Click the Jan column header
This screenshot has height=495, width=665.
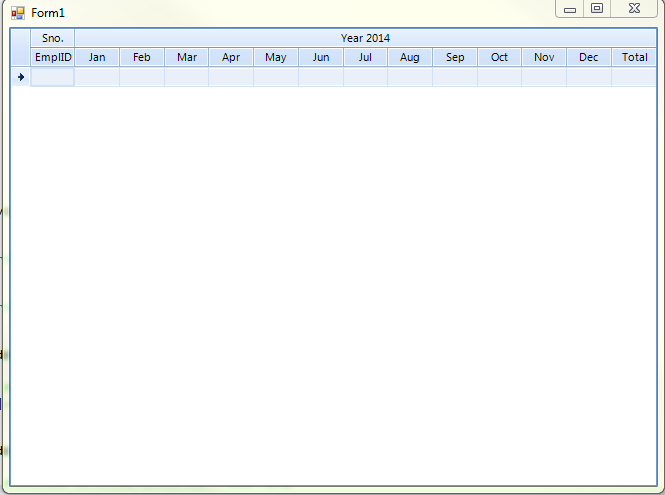tap(97, 57)
